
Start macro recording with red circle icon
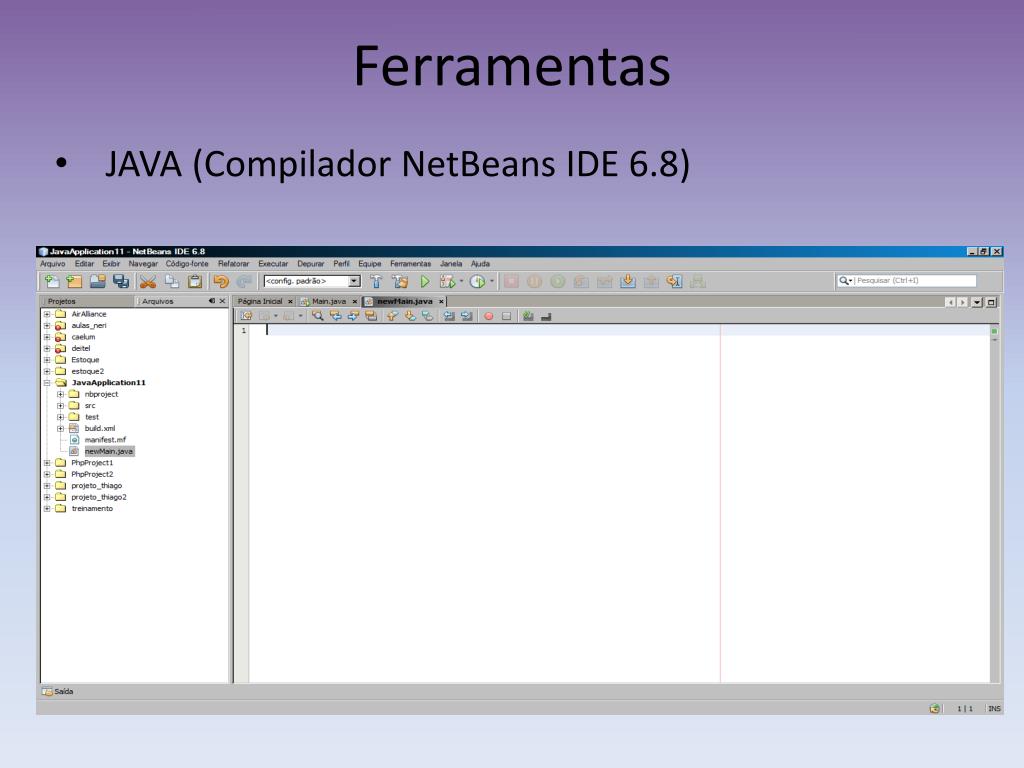click(488, 316)
